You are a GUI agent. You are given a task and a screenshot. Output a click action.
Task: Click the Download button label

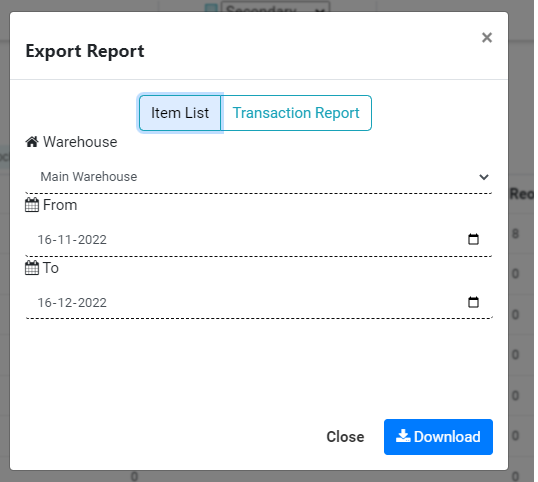click(447, 437)
